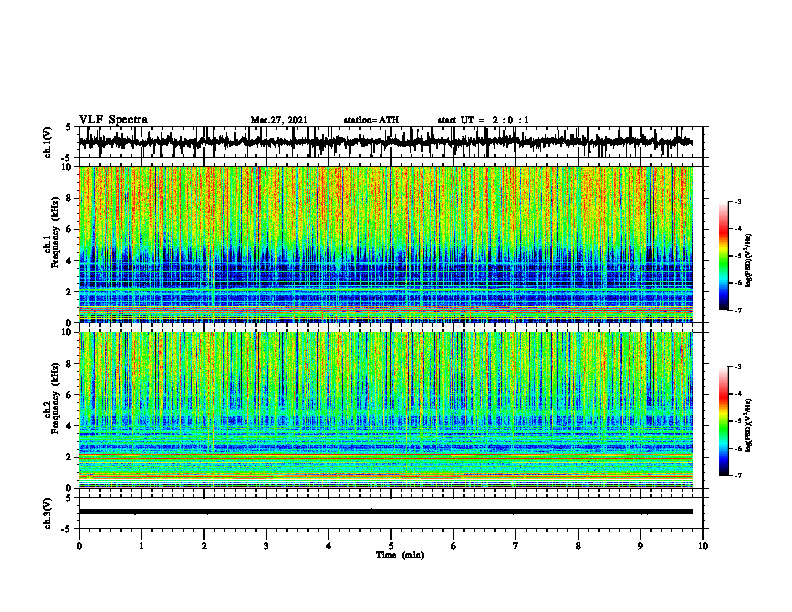Click the "2" time axis tick label

pyautogui.click(x=204, y=546)
